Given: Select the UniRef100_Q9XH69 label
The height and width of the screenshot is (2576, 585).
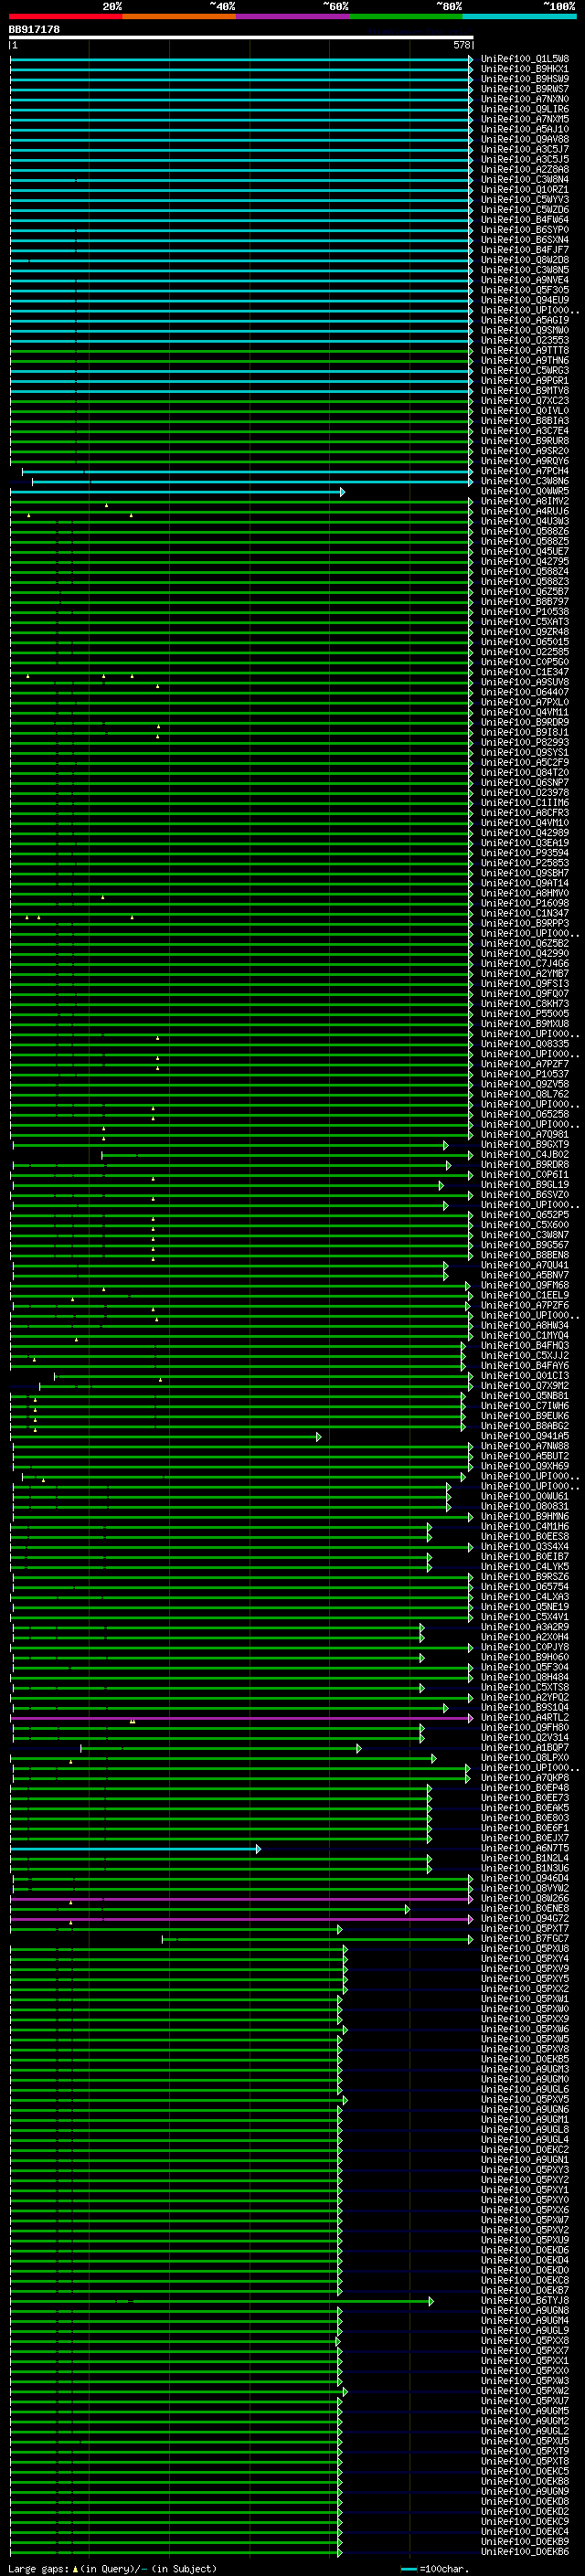Looking at the screenshot, I should pyautogui.click(x=525, y=1466).
